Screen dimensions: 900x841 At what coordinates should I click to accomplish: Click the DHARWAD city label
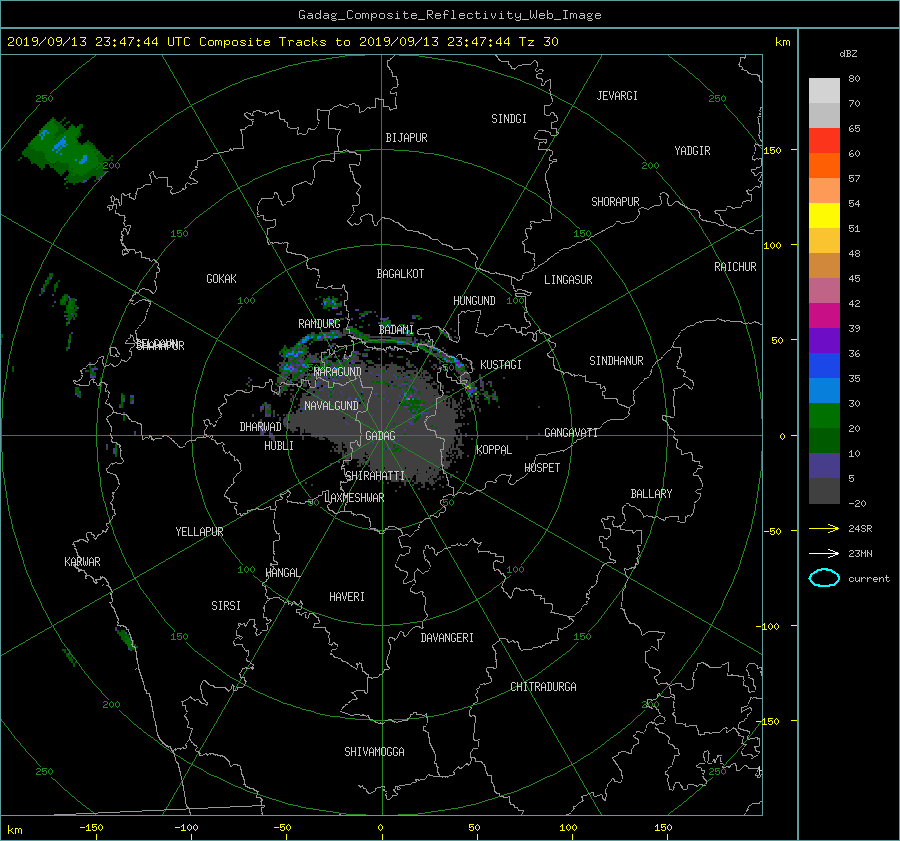(260, 427)
